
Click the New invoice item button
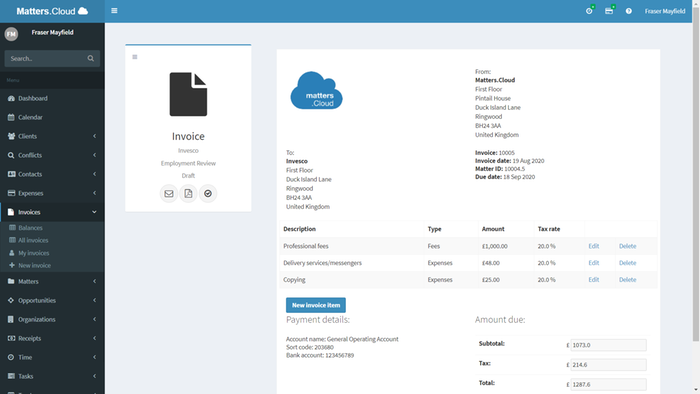tap(316, 305)
